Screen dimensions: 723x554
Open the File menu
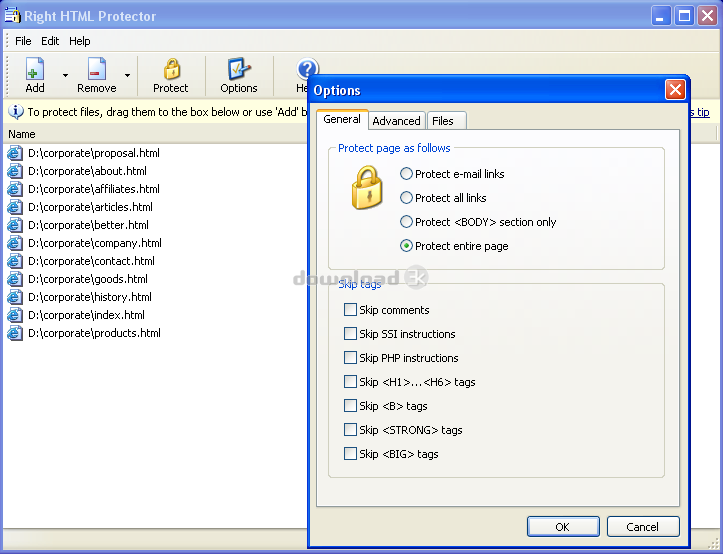(23, 41)
